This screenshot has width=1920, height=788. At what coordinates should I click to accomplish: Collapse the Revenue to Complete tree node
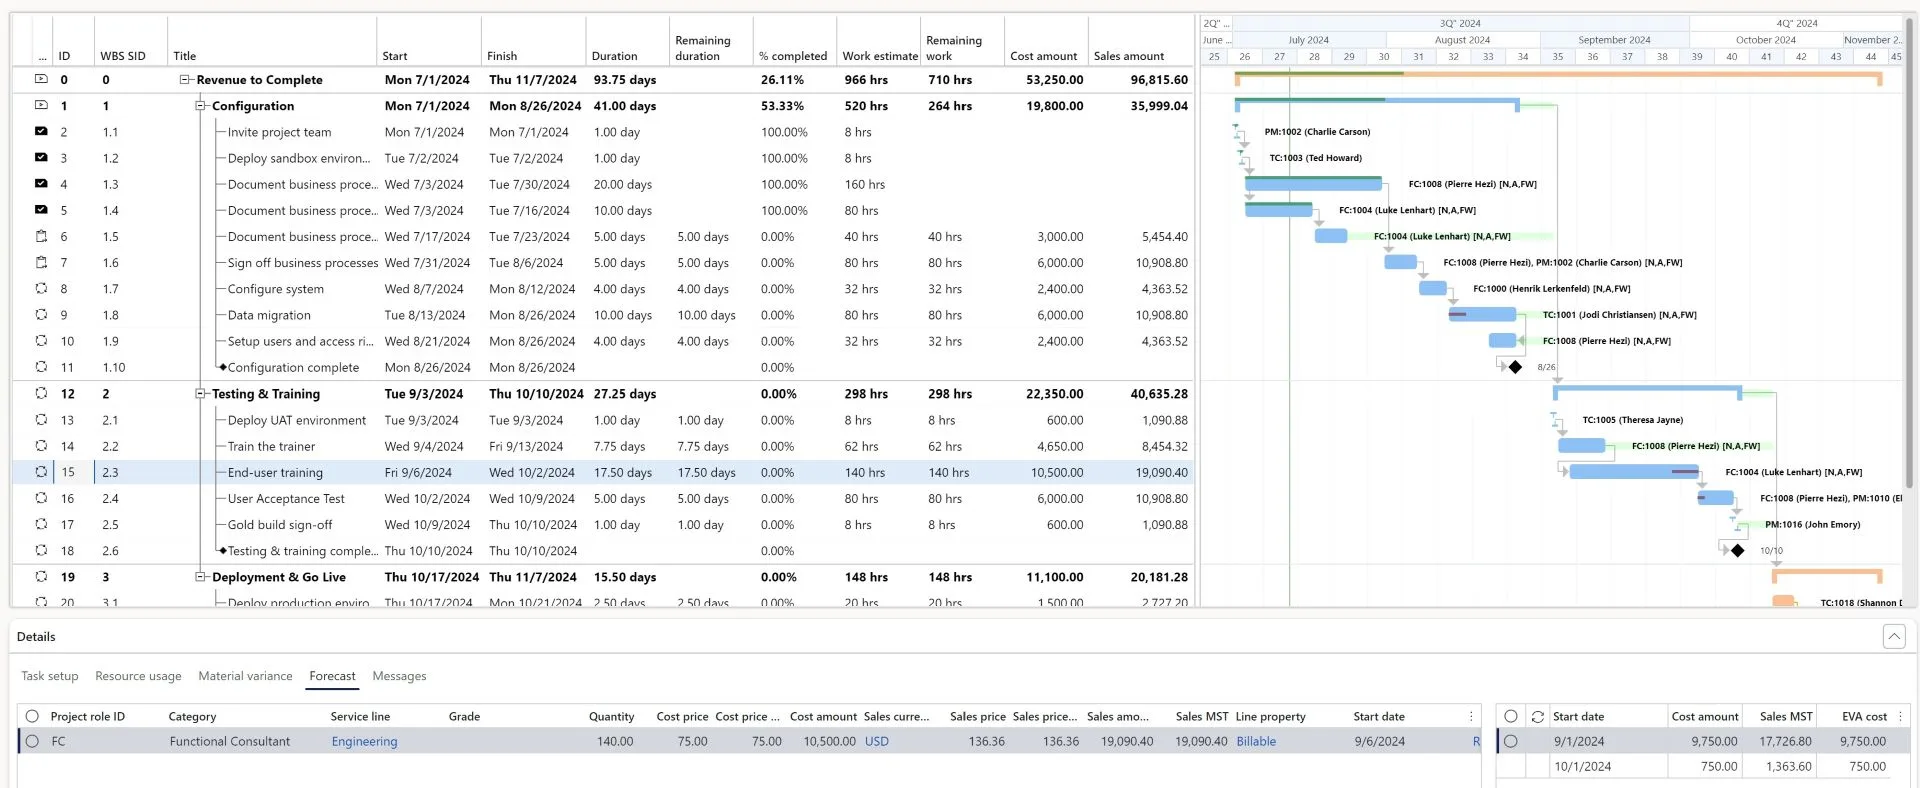(x=185, y=79)
